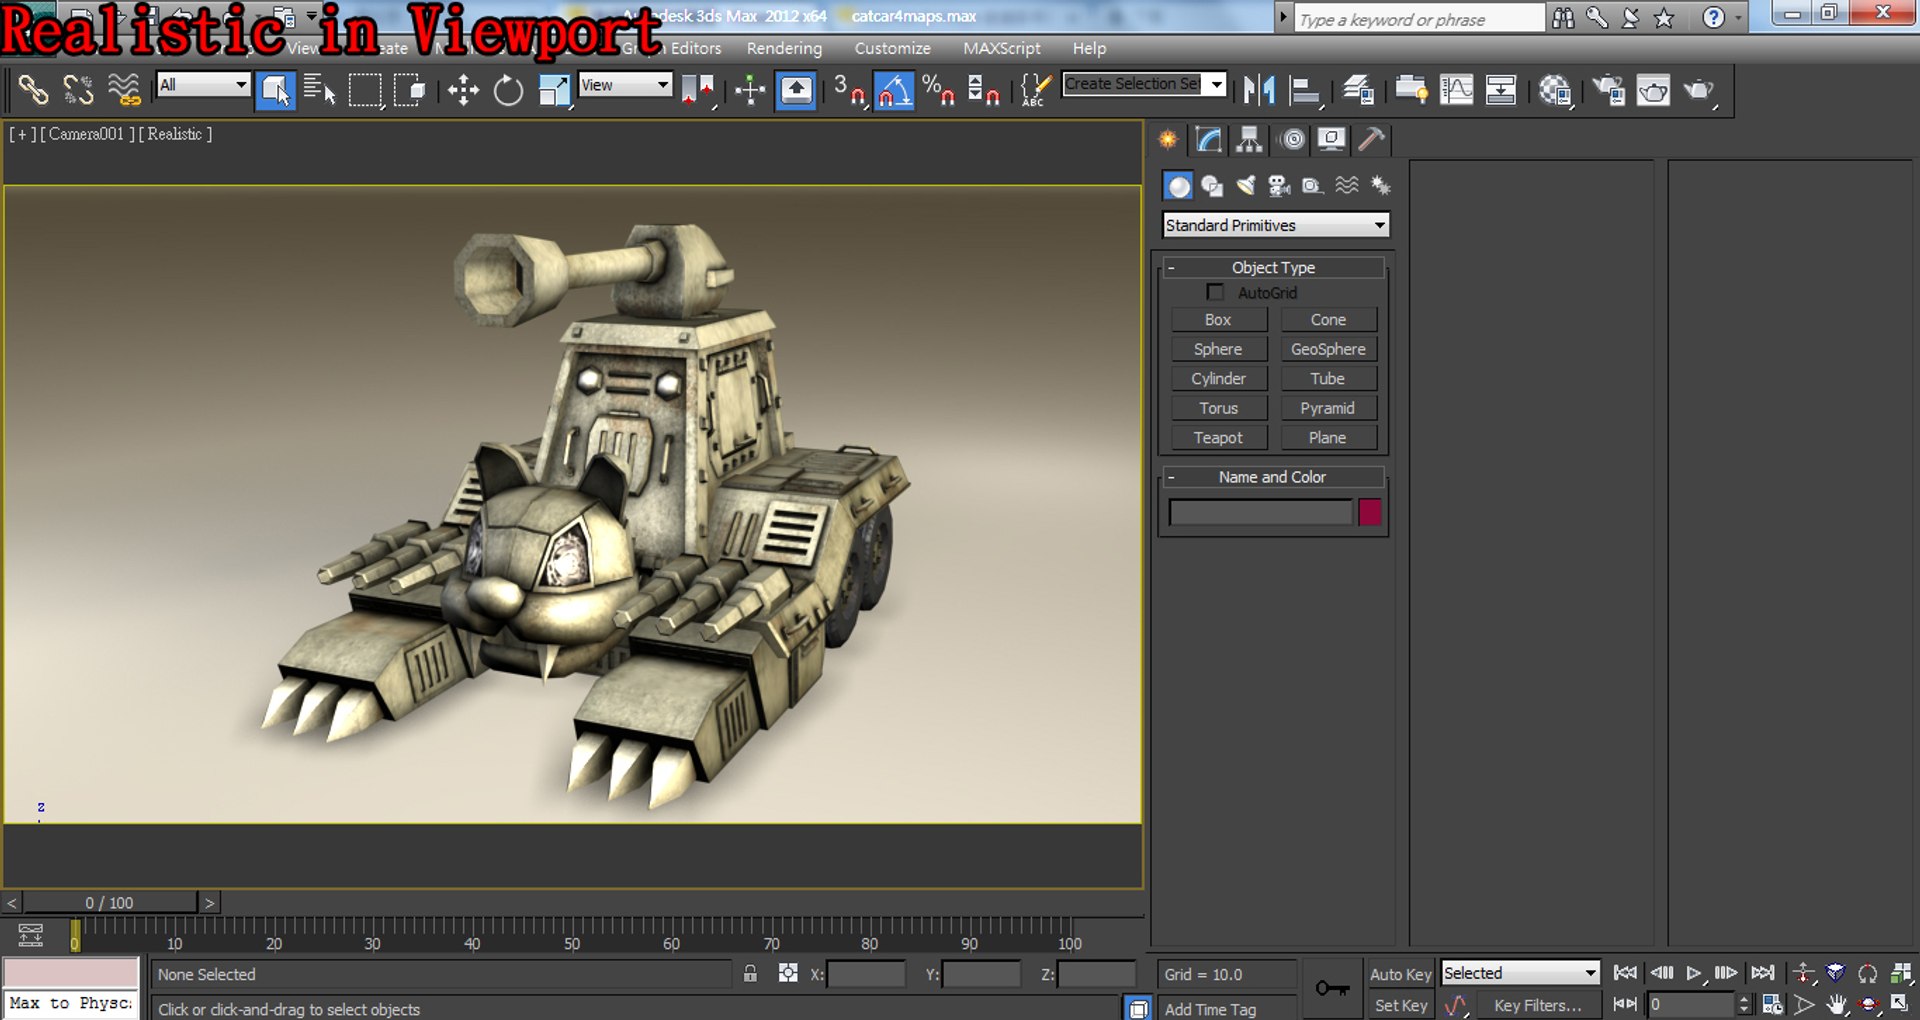The height and width of the screenshot is (1020, 1920).
Task: Switch to the Utilities panel tab
Action: [x=1372, y=139]
